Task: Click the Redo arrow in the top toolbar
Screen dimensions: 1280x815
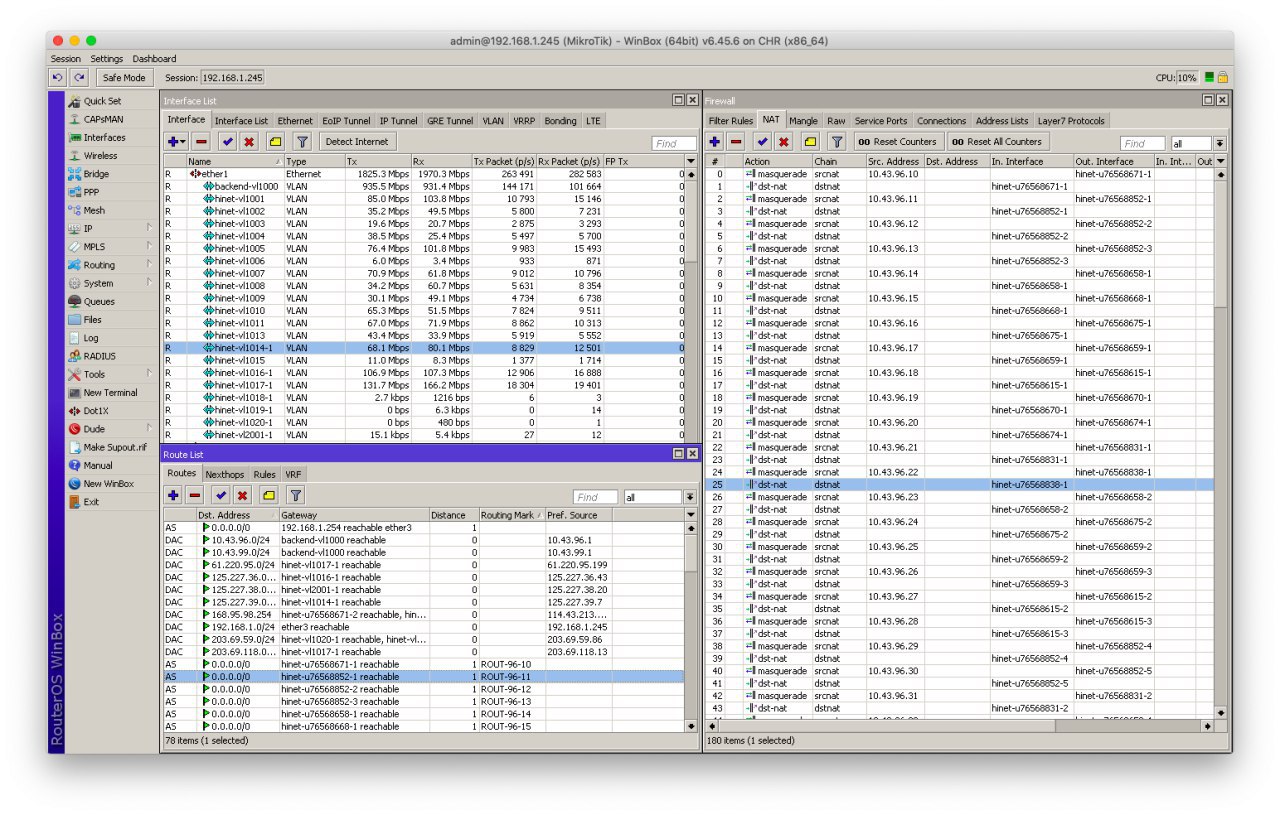Action: [x=79, y=78]
